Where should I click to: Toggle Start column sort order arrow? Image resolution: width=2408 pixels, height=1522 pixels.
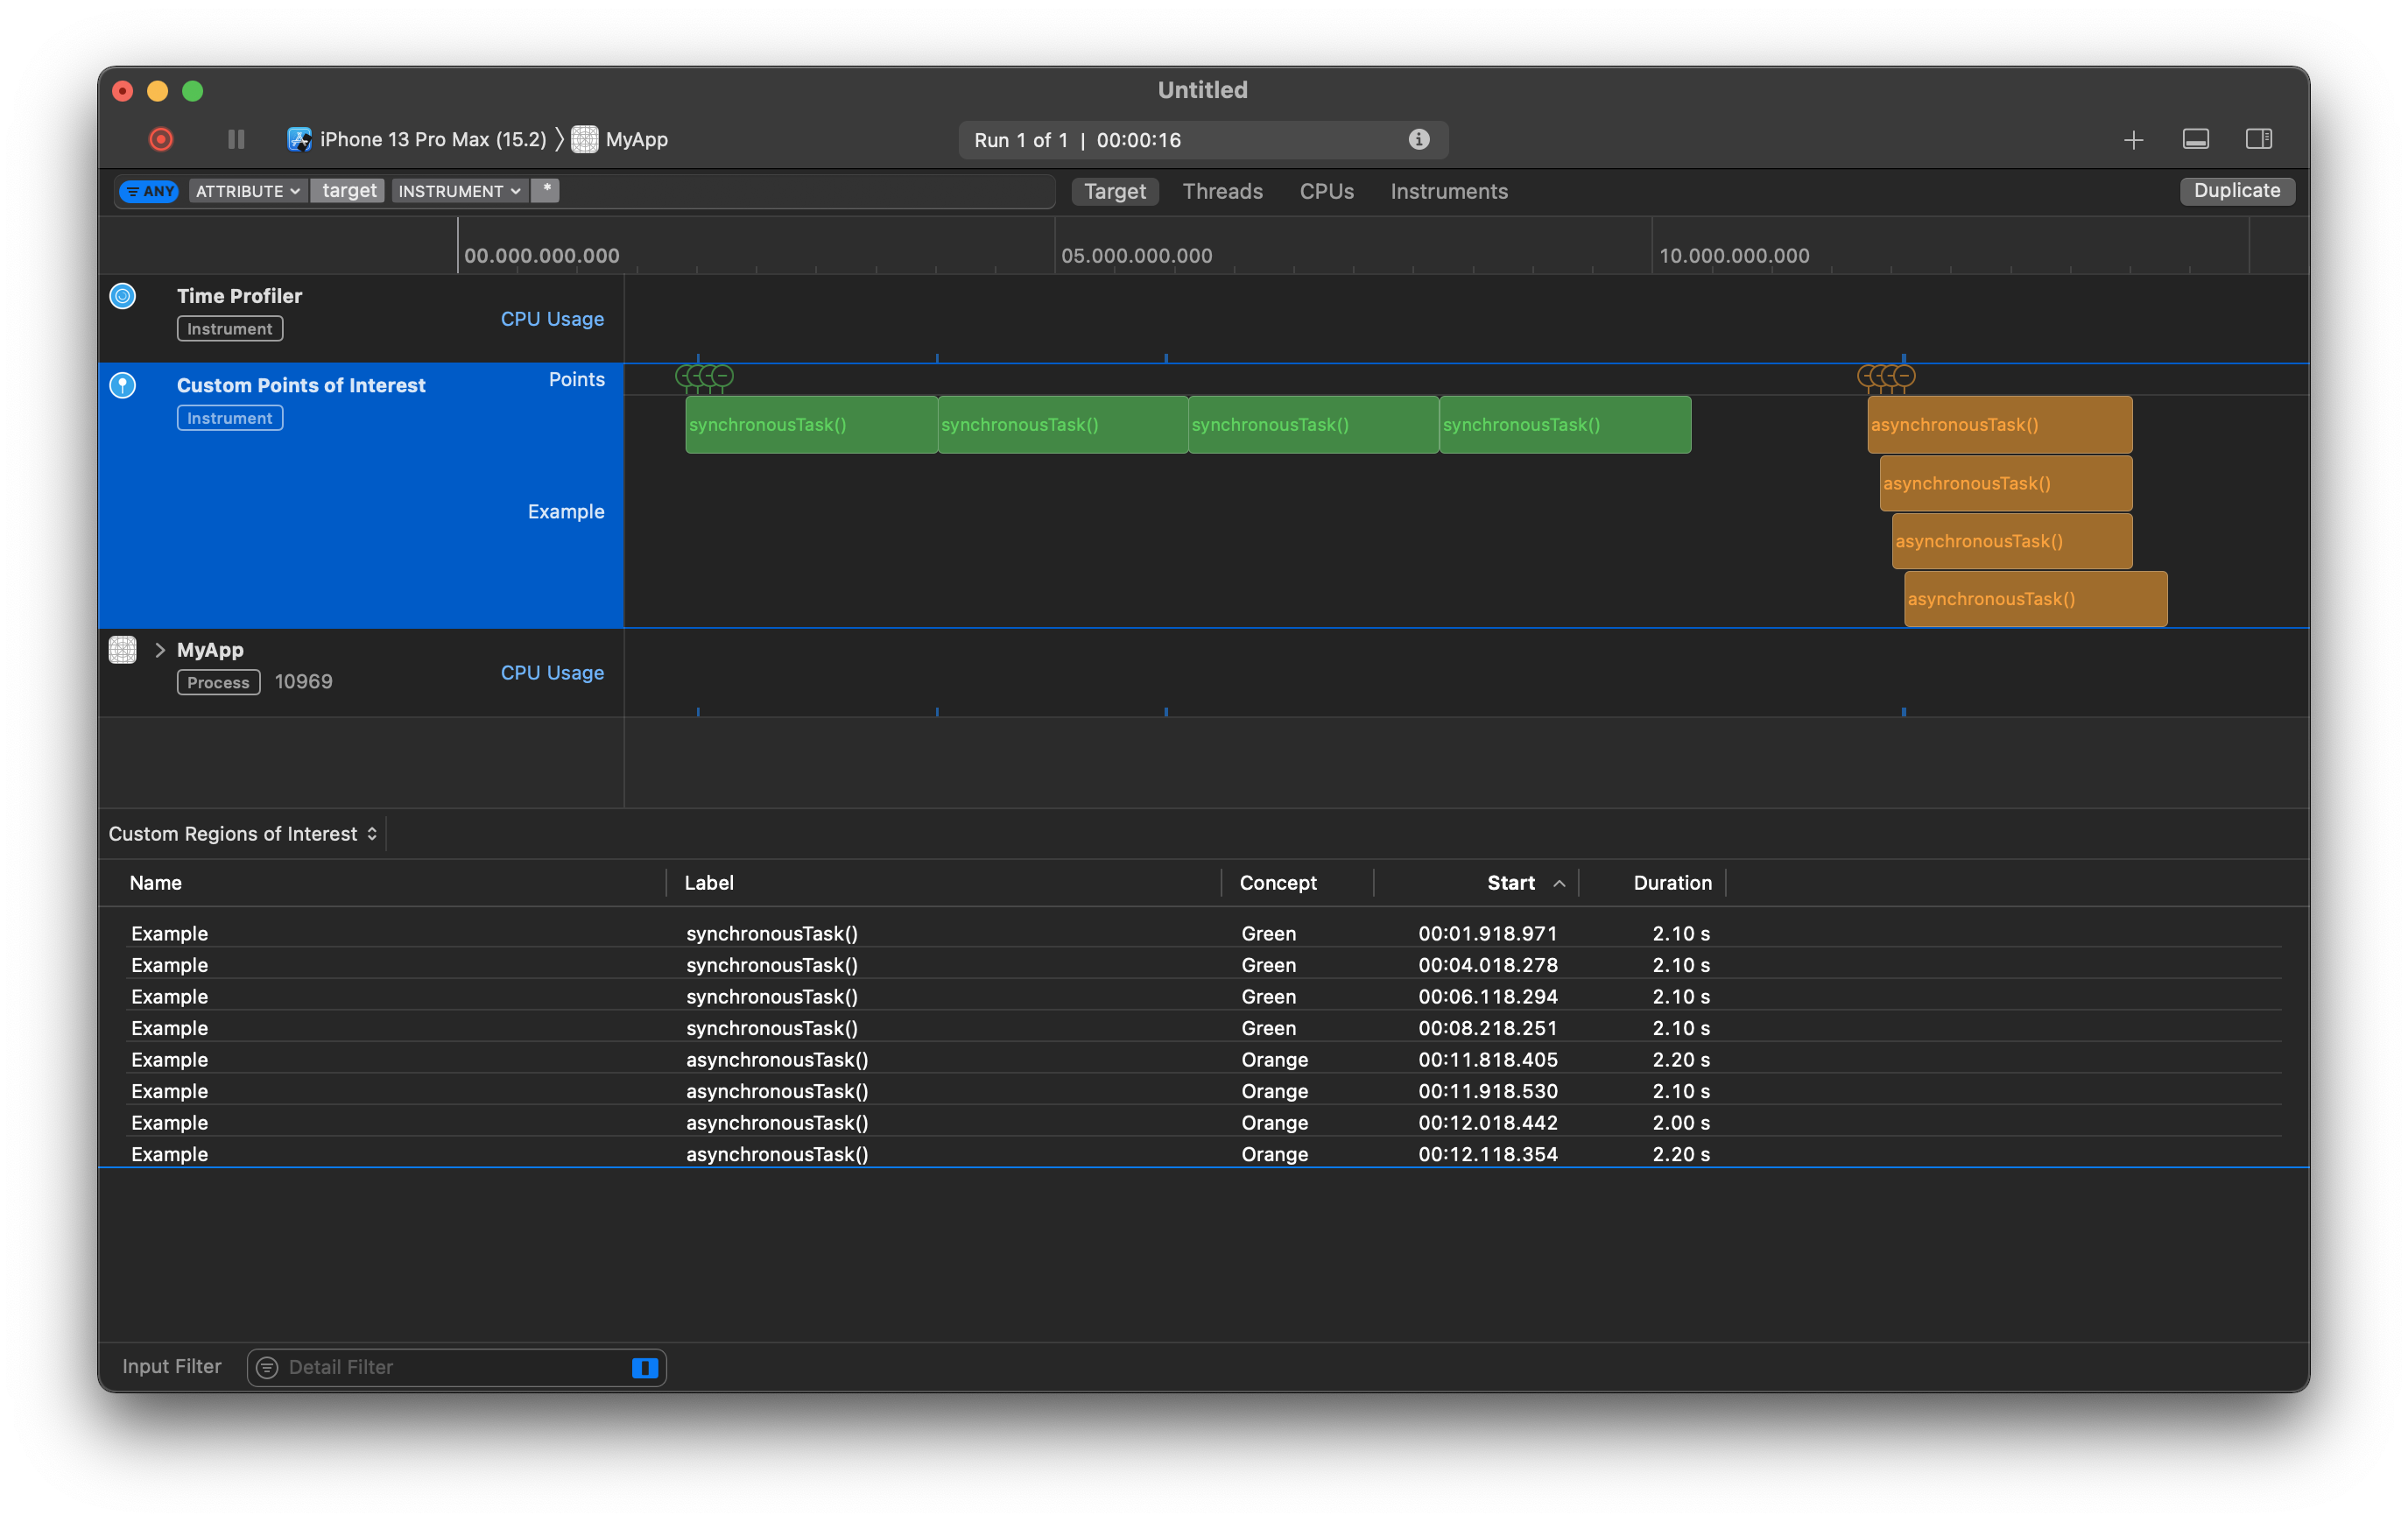click(1558, 883)
